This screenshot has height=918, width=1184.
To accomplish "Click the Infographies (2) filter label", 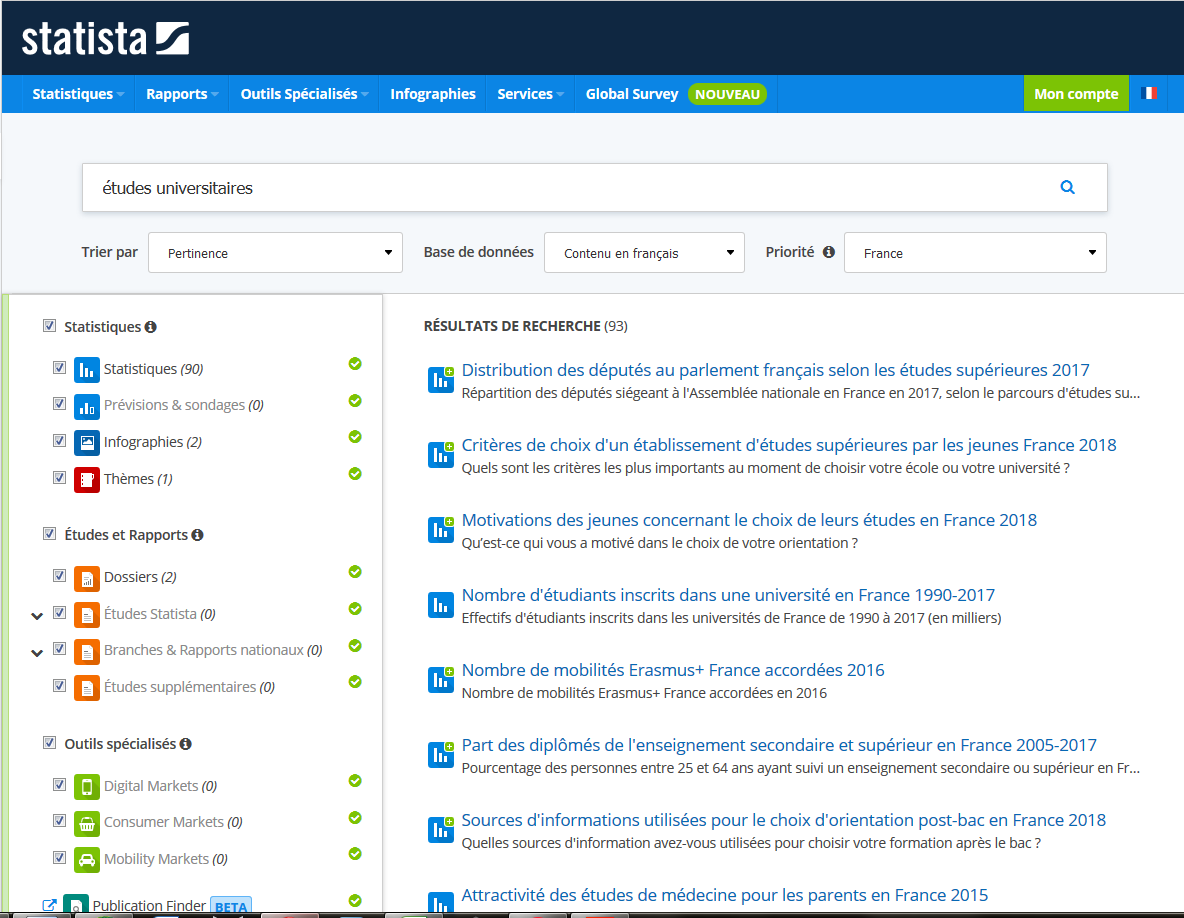I will [x=153, y=442].
